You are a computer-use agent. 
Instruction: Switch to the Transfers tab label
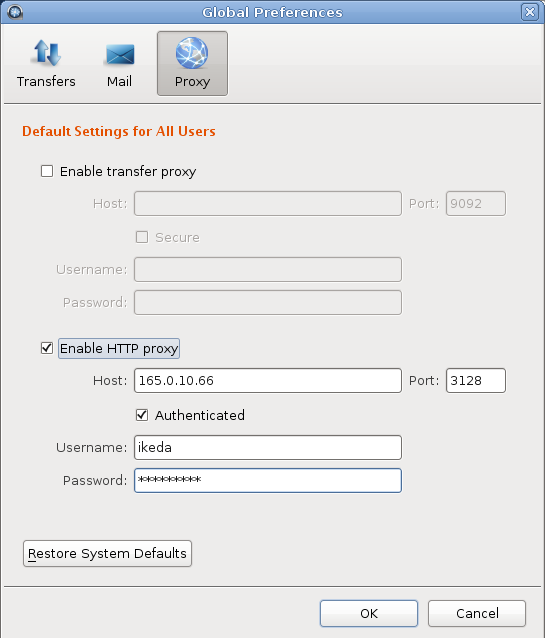[46, 81]
